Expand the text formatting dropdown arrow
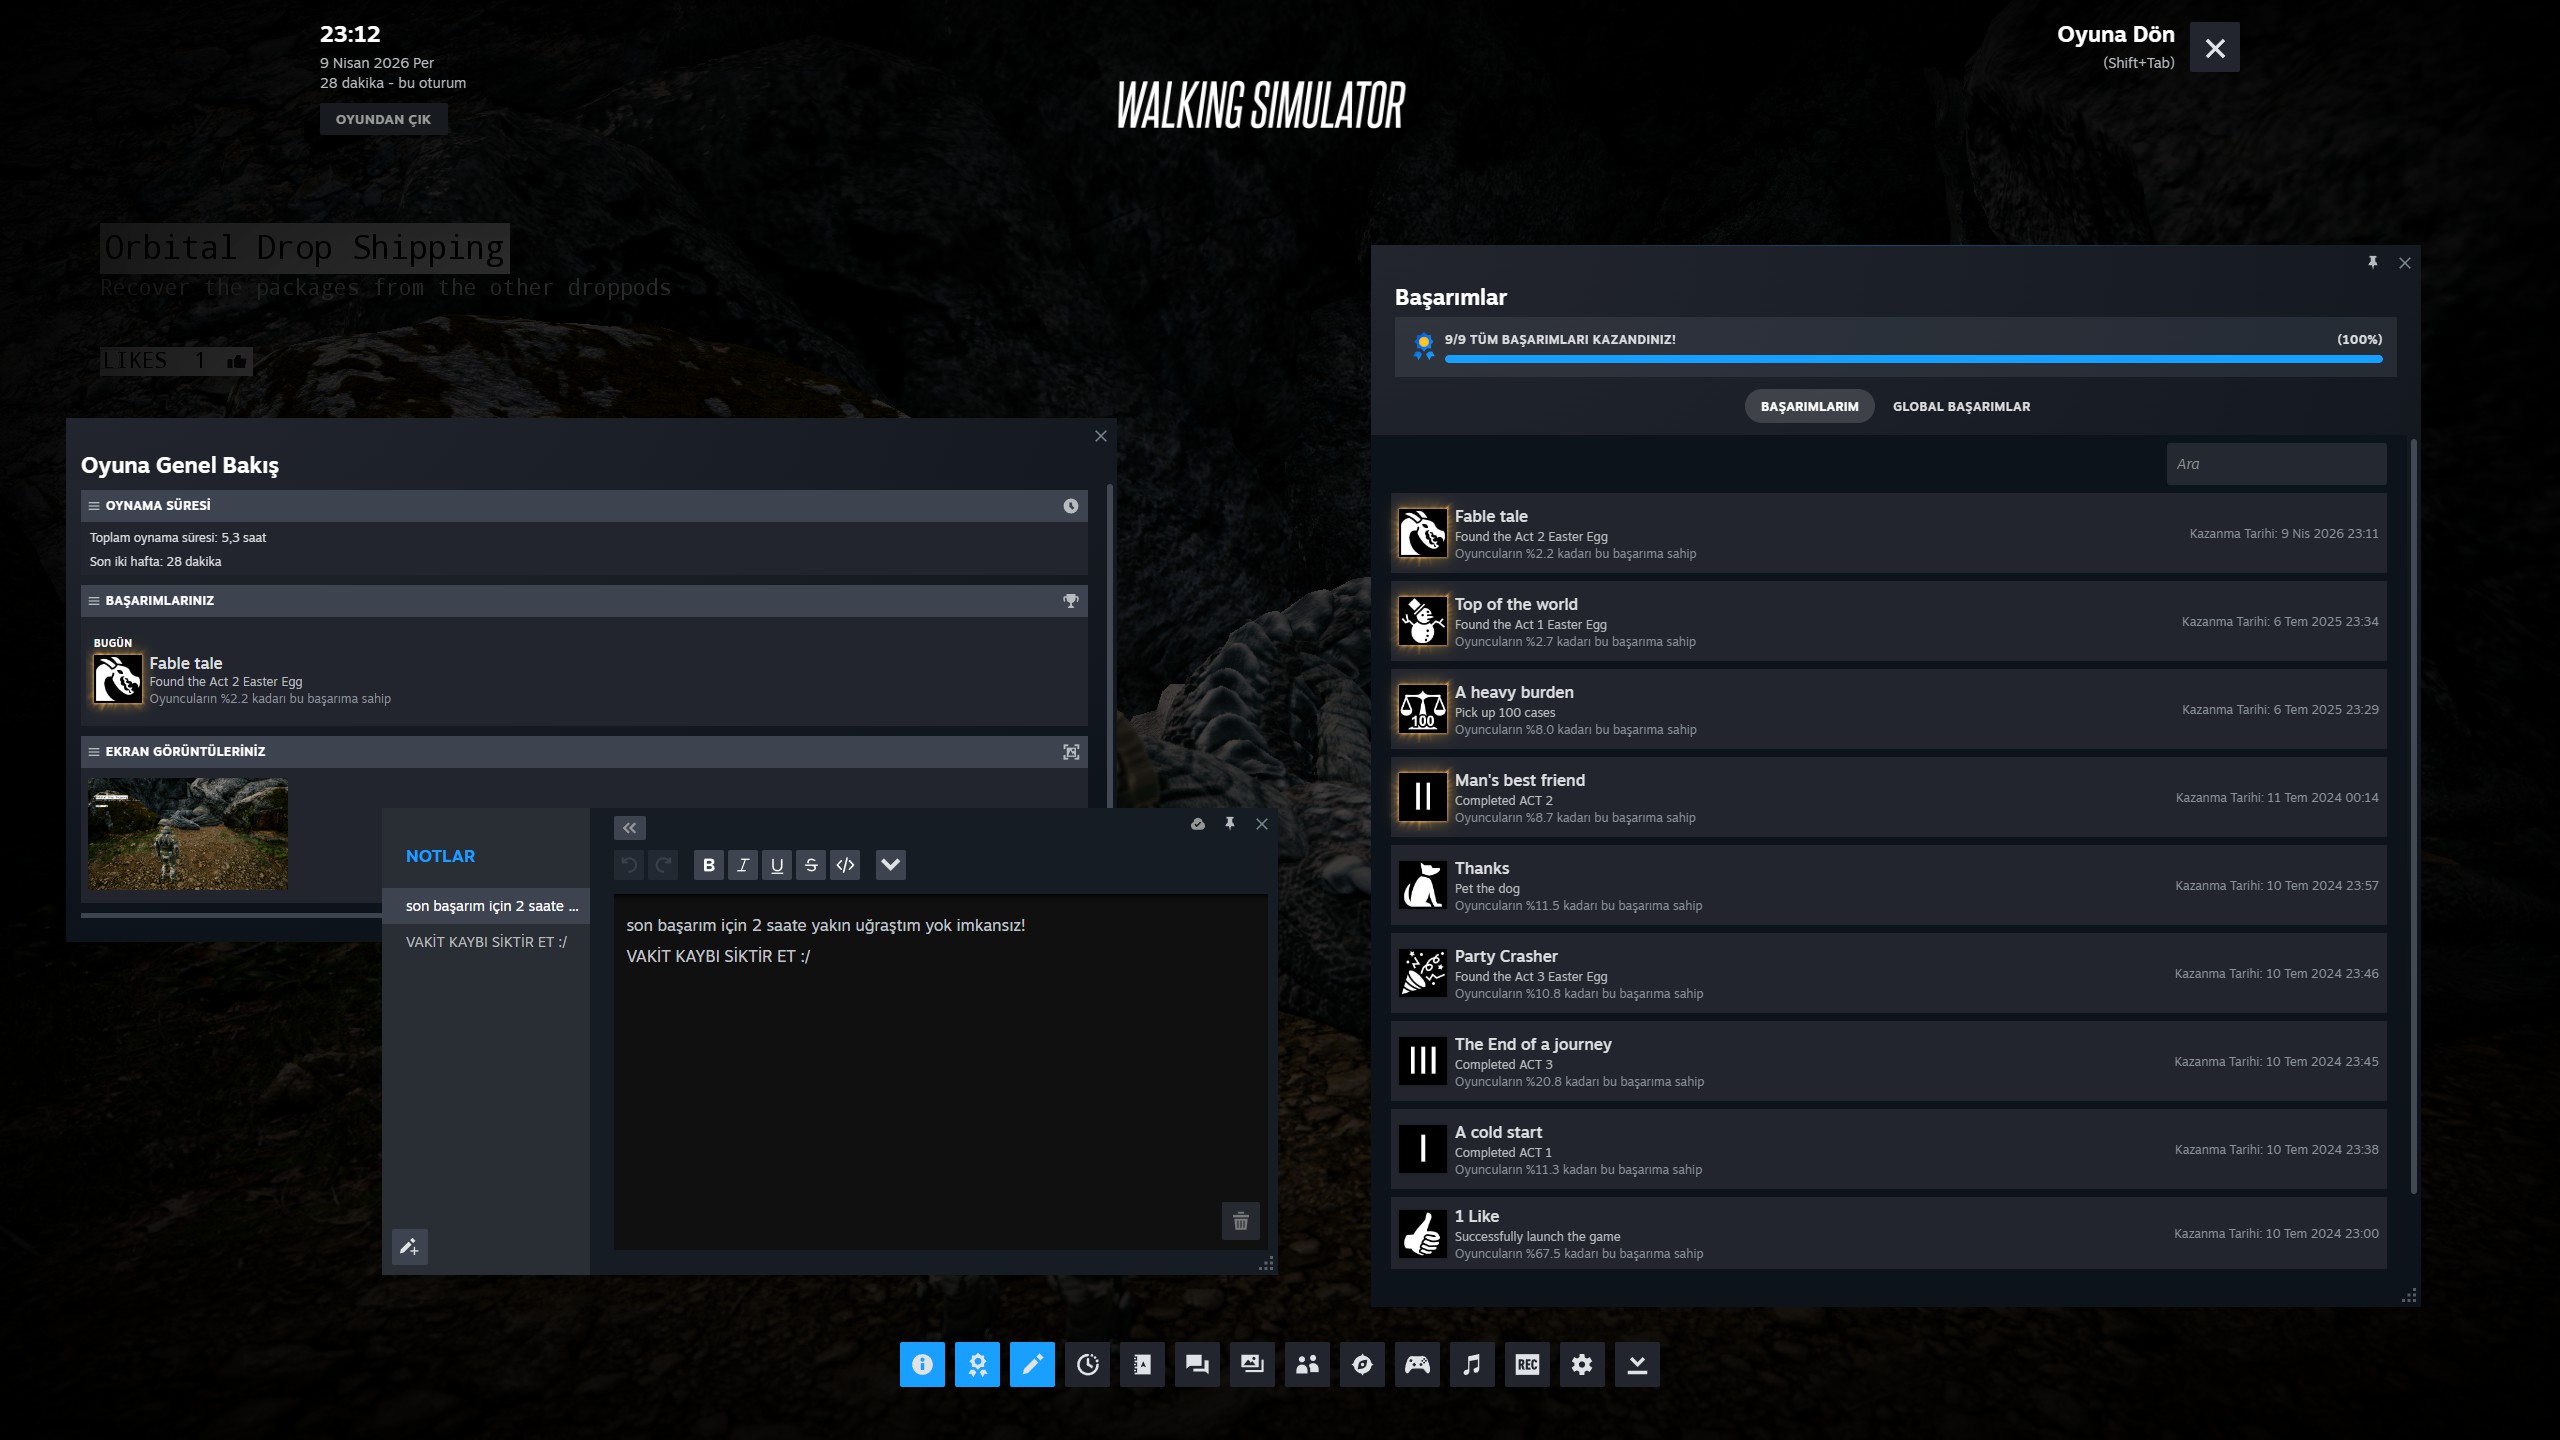2560x1440 pixels. [x=890, y=865]
